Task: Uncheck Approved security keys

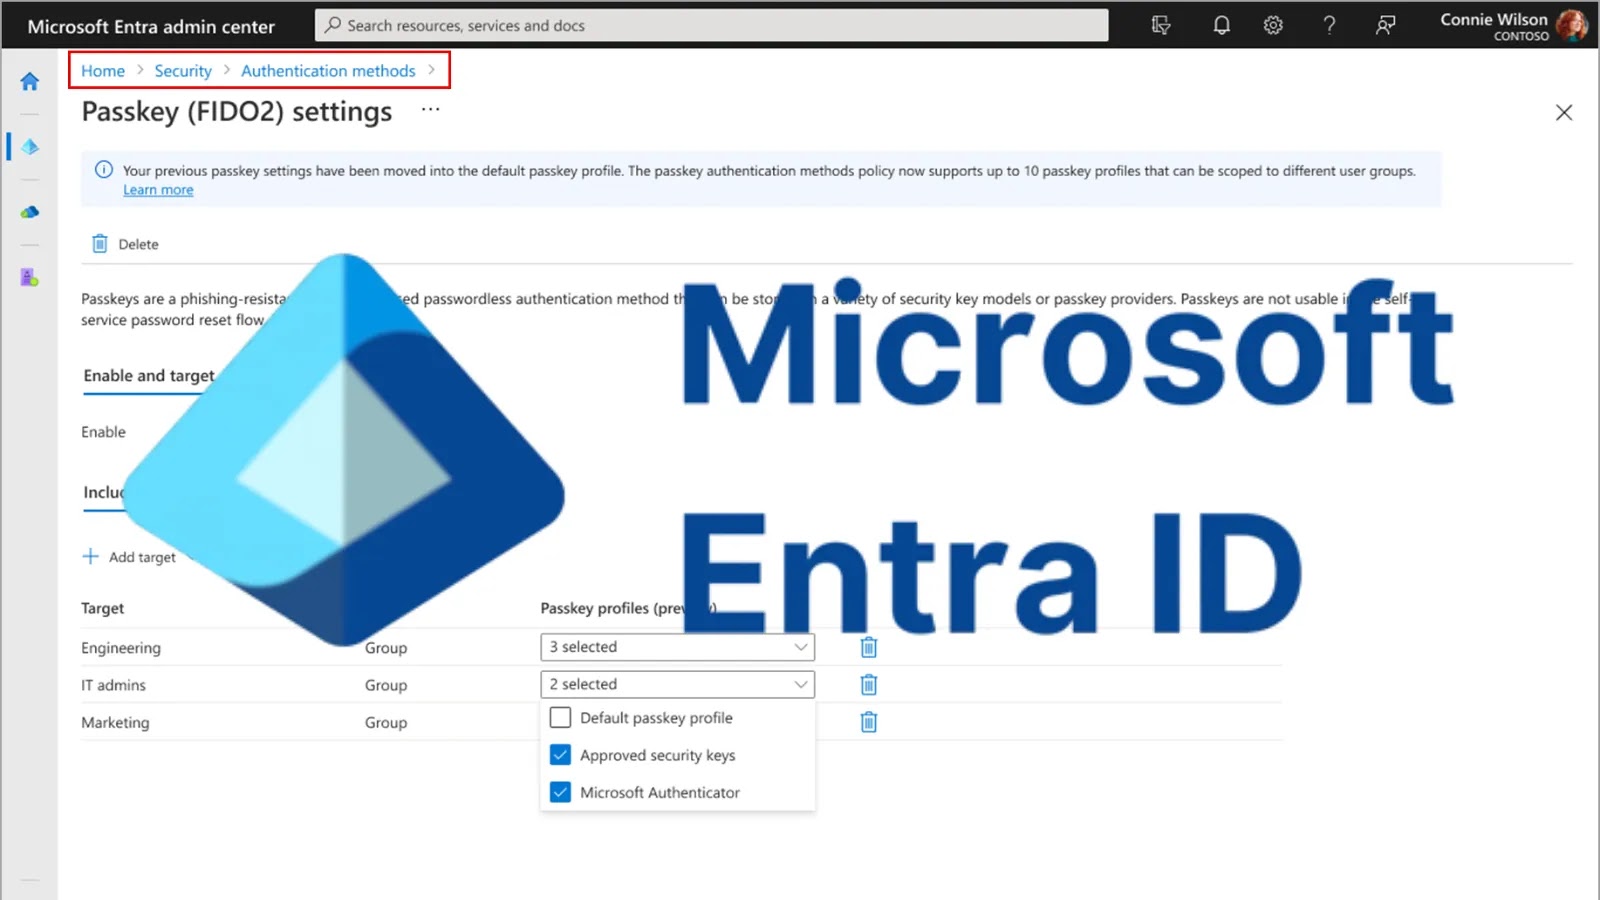Action: 561,754
